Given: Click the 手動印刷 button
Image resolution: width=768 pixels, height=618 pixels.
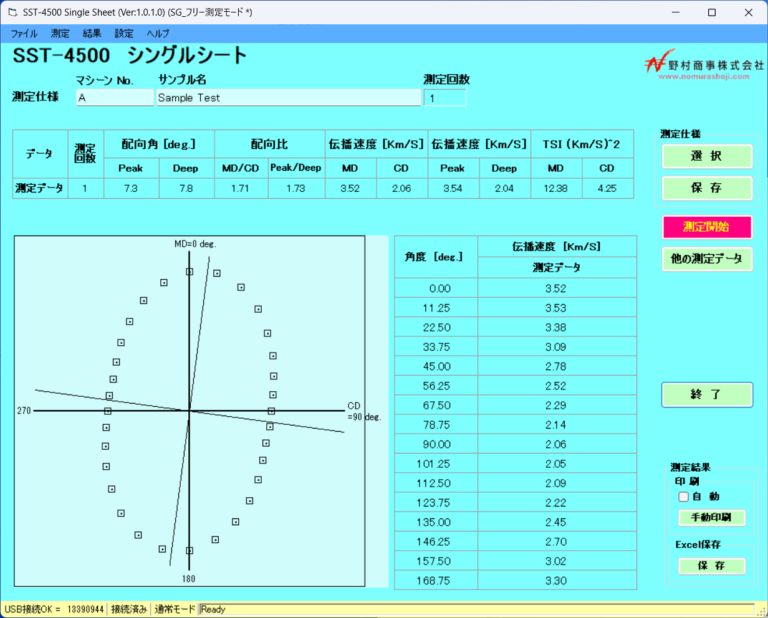Looking at the screenshot, I should (712, 517).
